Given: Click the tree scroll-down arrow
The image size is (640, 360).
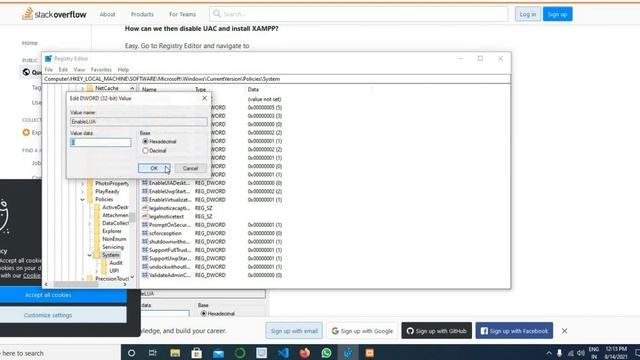Looking at the screenshot, I should (132, 278).
